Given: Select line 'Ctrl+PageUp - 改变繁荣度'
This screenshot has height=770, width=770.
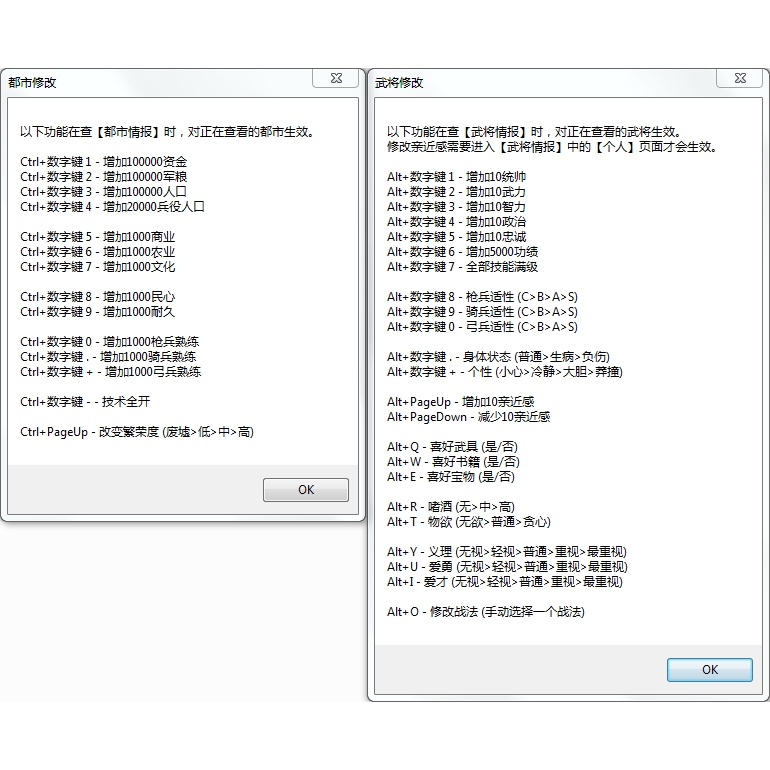Looking at the screenshot, I should (137, 432).
